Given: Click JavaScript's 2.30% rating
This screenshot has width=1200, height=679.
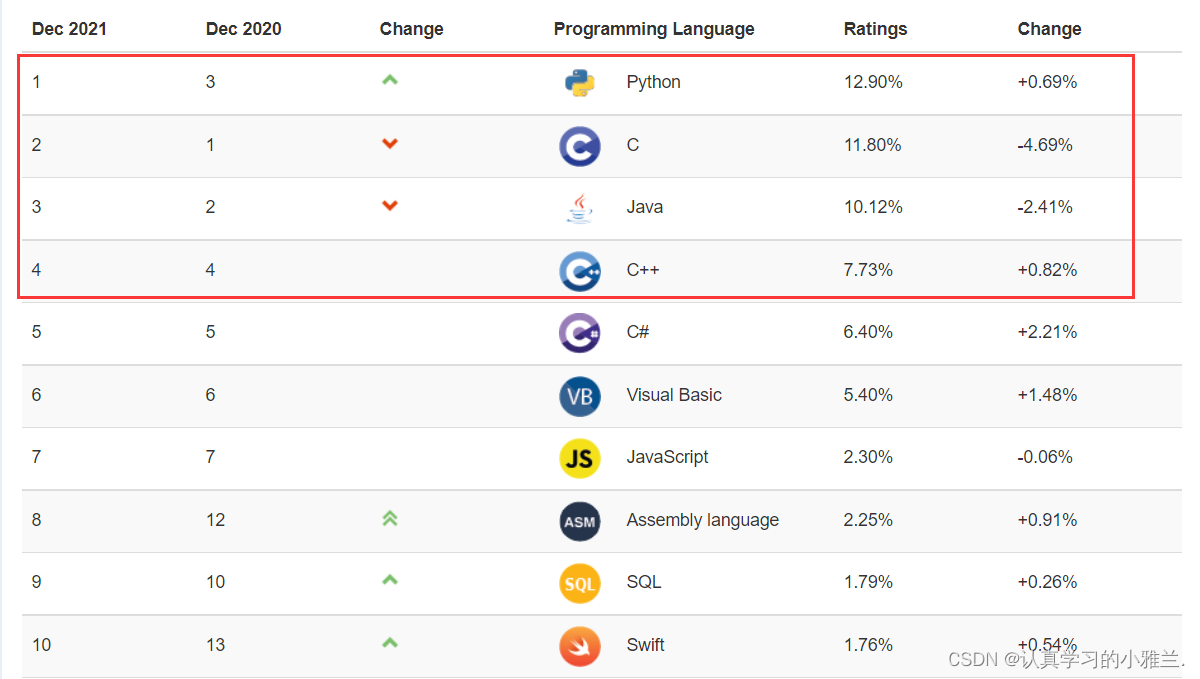Looking at the screenshot, I should click(x=869, y=457).
